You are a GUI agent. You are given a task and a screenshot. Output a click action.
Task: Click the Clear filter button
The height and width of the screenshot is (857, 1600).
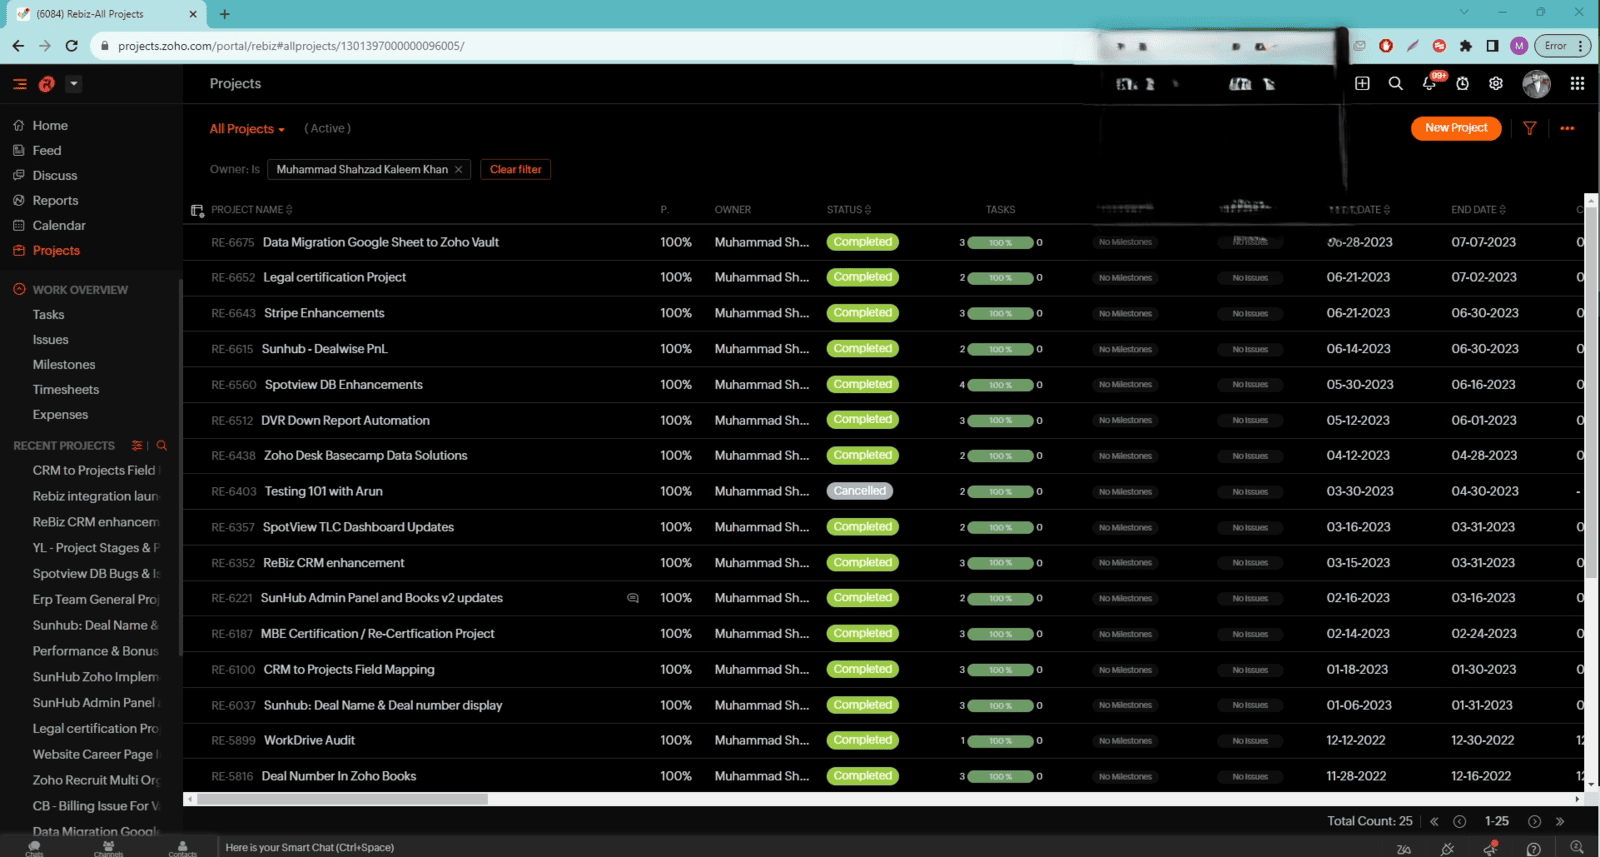tap(516, 169)
